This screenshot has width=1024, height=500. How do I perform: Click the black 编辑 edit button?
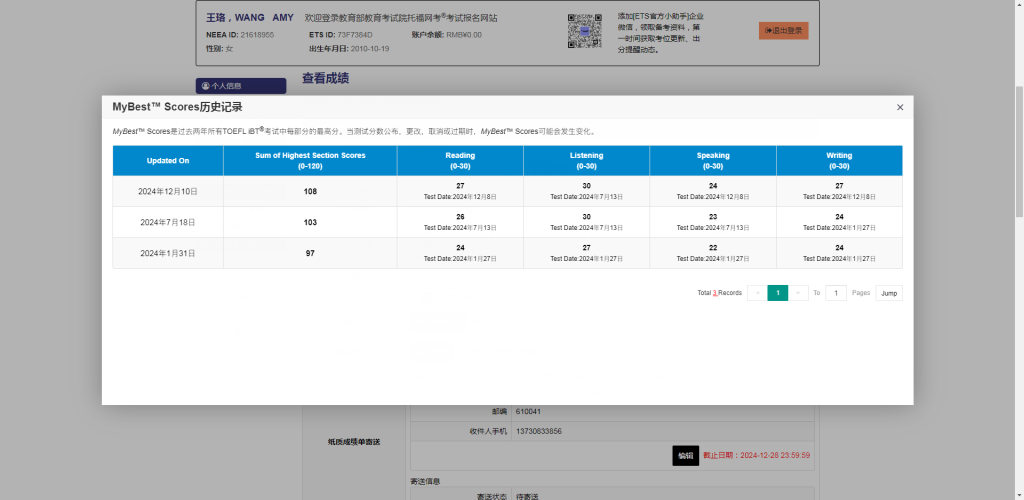685,455
